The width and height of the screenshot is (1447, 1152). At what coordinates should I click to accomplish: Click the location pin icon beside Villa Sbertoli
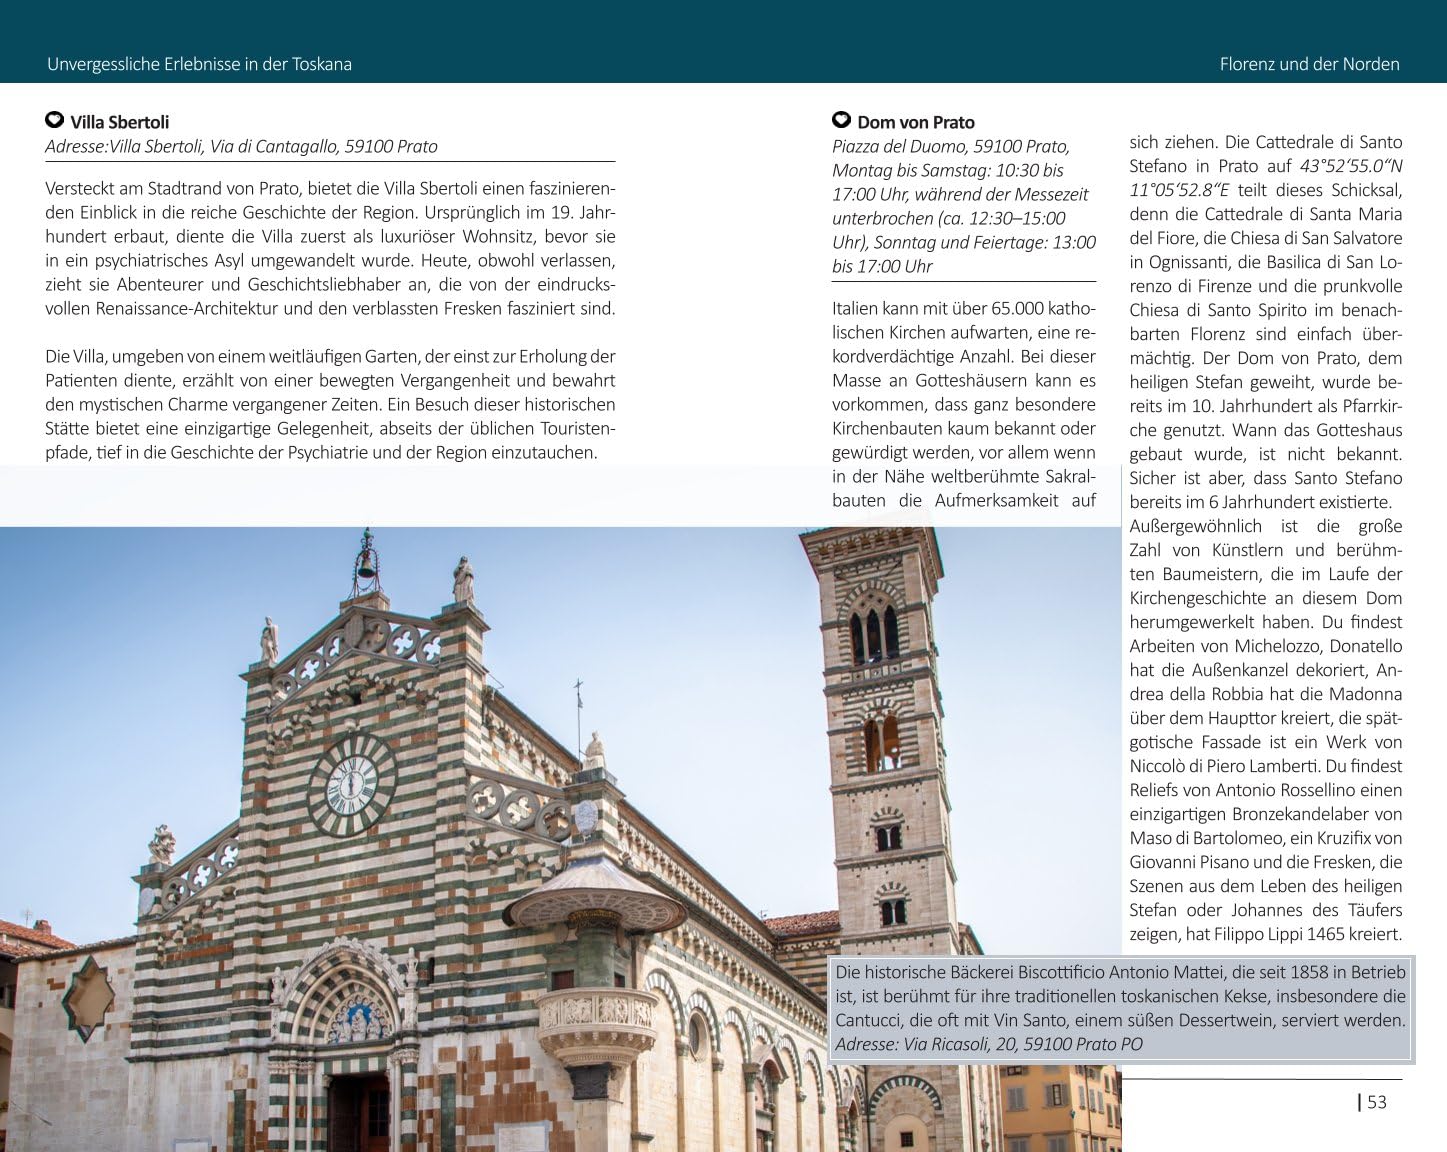[x=55, y=121]
